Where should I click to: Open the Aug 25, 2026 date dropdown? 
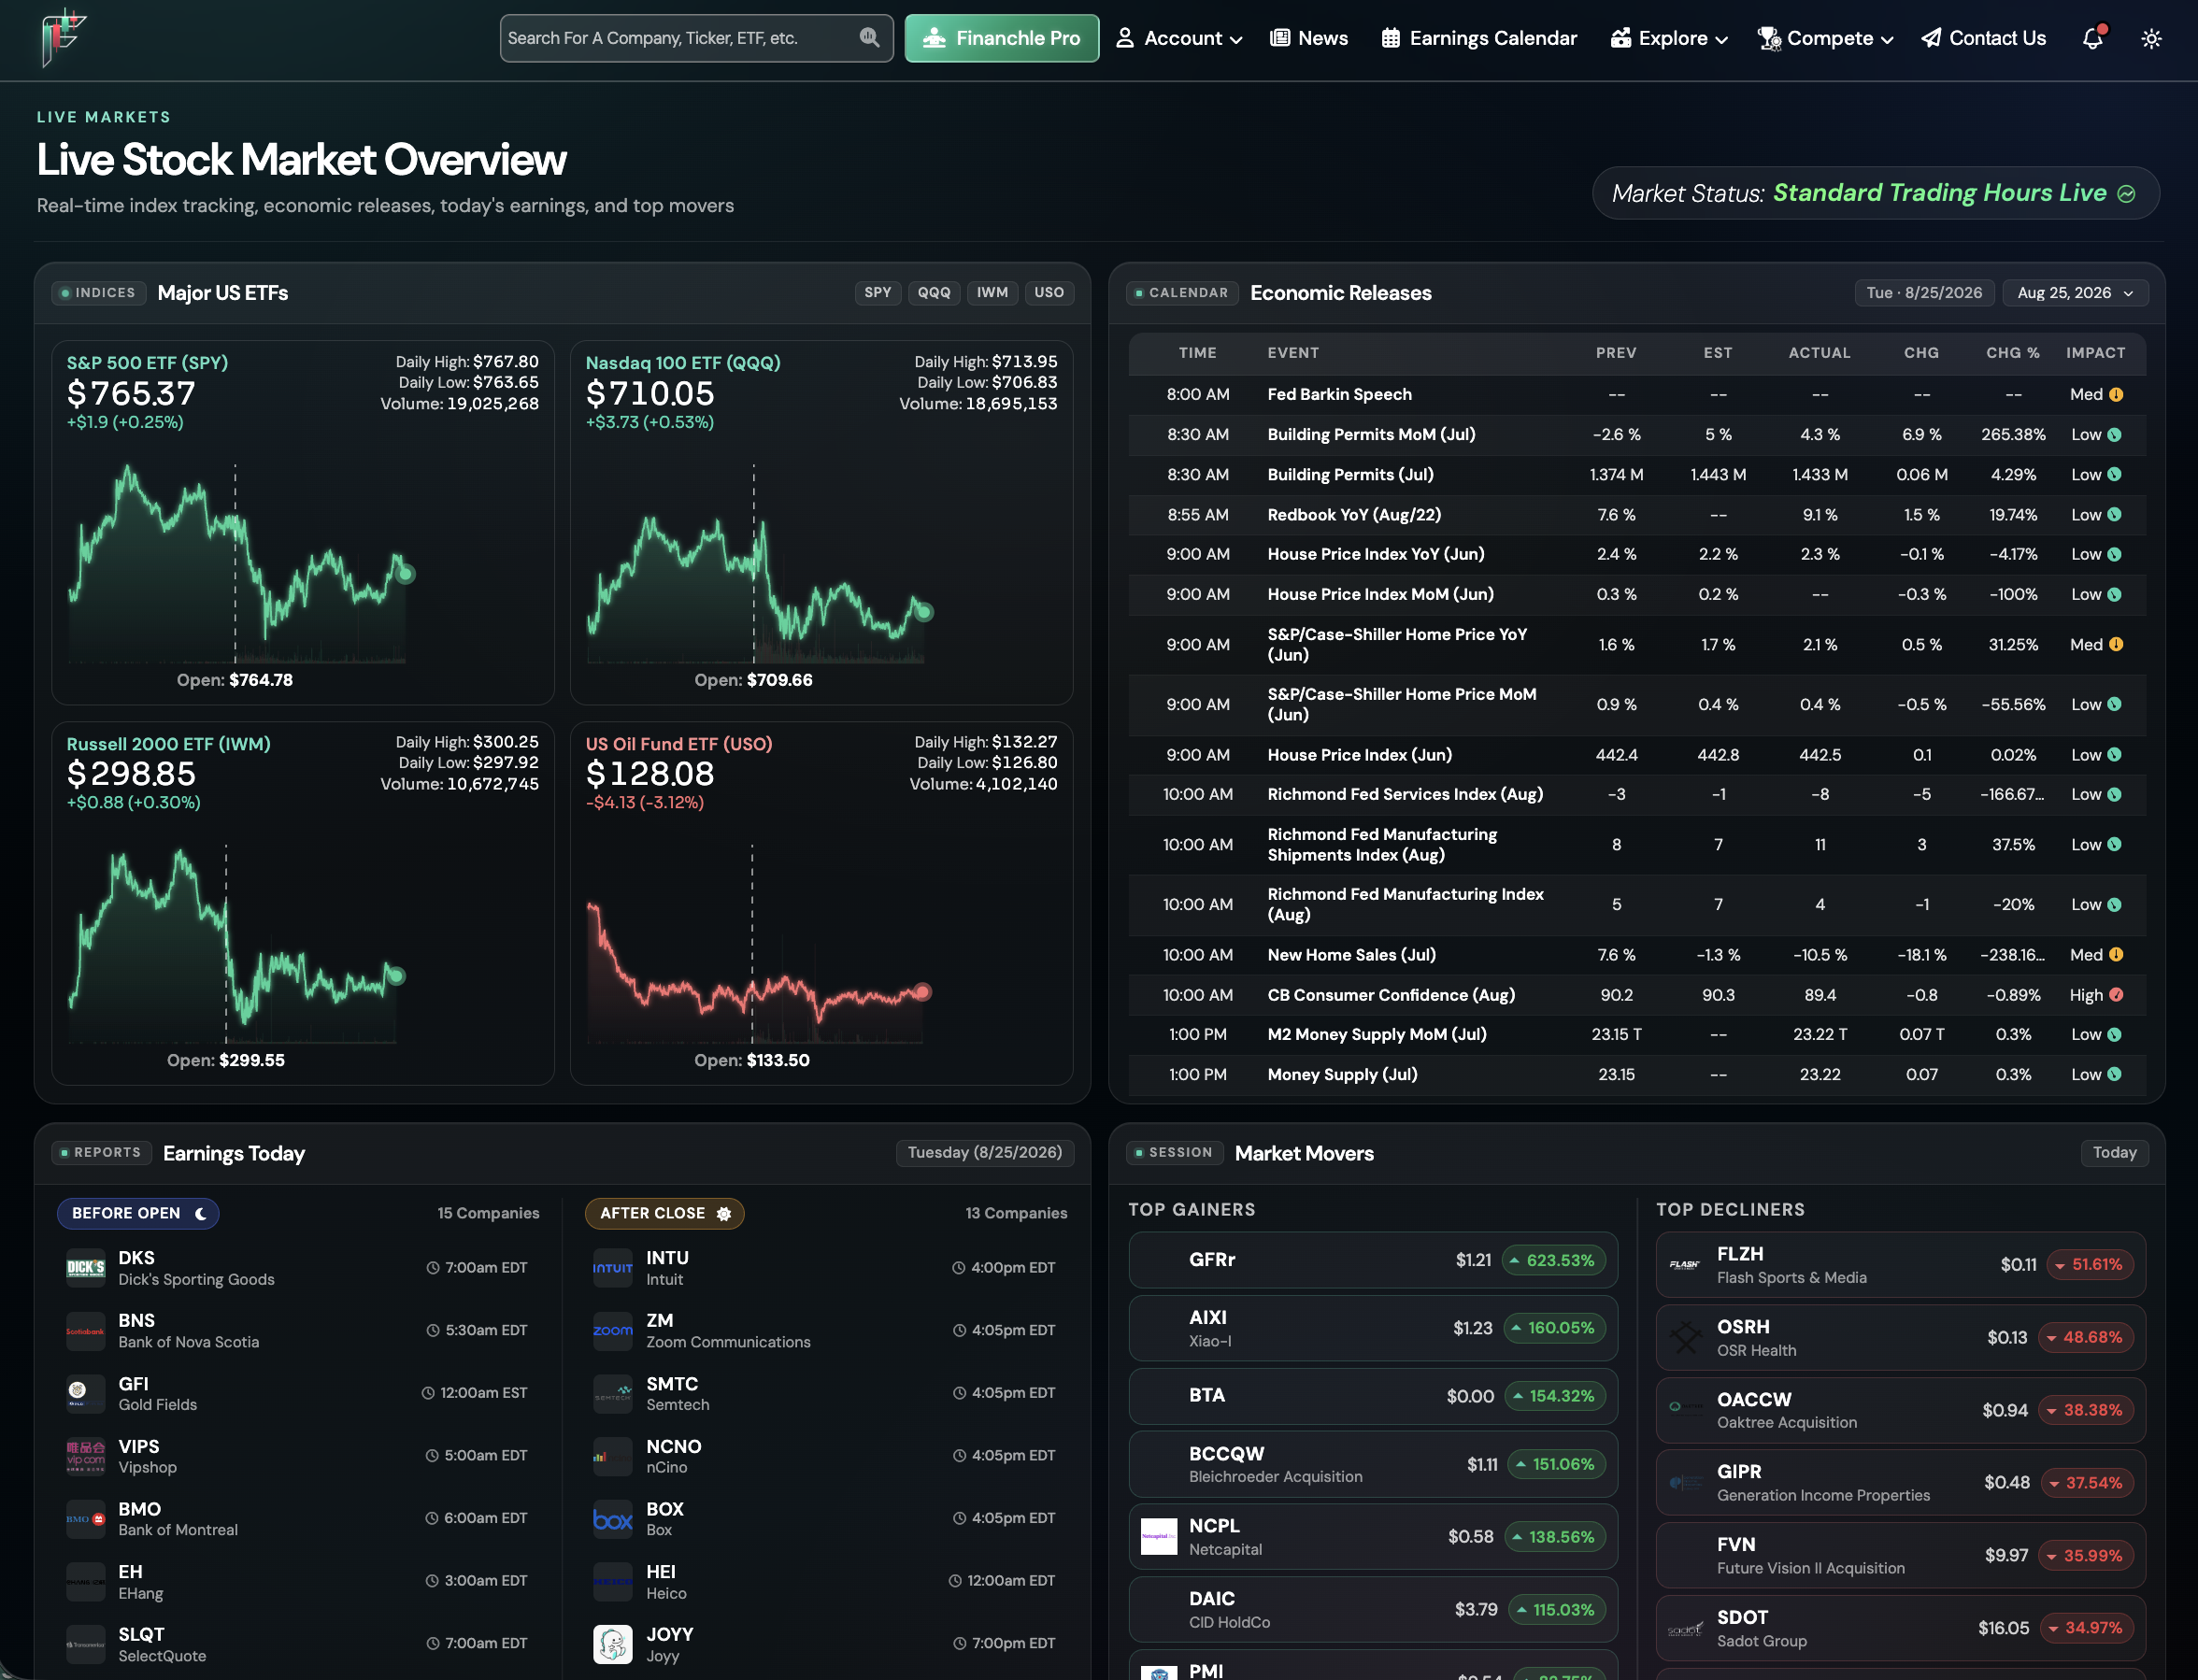tap(2075, 293)
